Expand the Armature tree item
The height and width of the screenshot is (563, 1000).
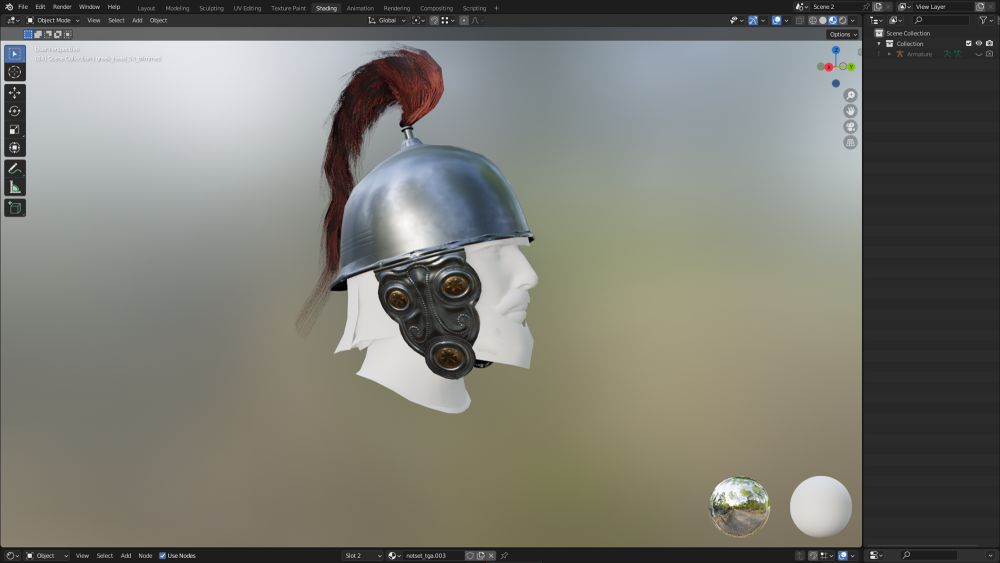click(x=889, y=54)
